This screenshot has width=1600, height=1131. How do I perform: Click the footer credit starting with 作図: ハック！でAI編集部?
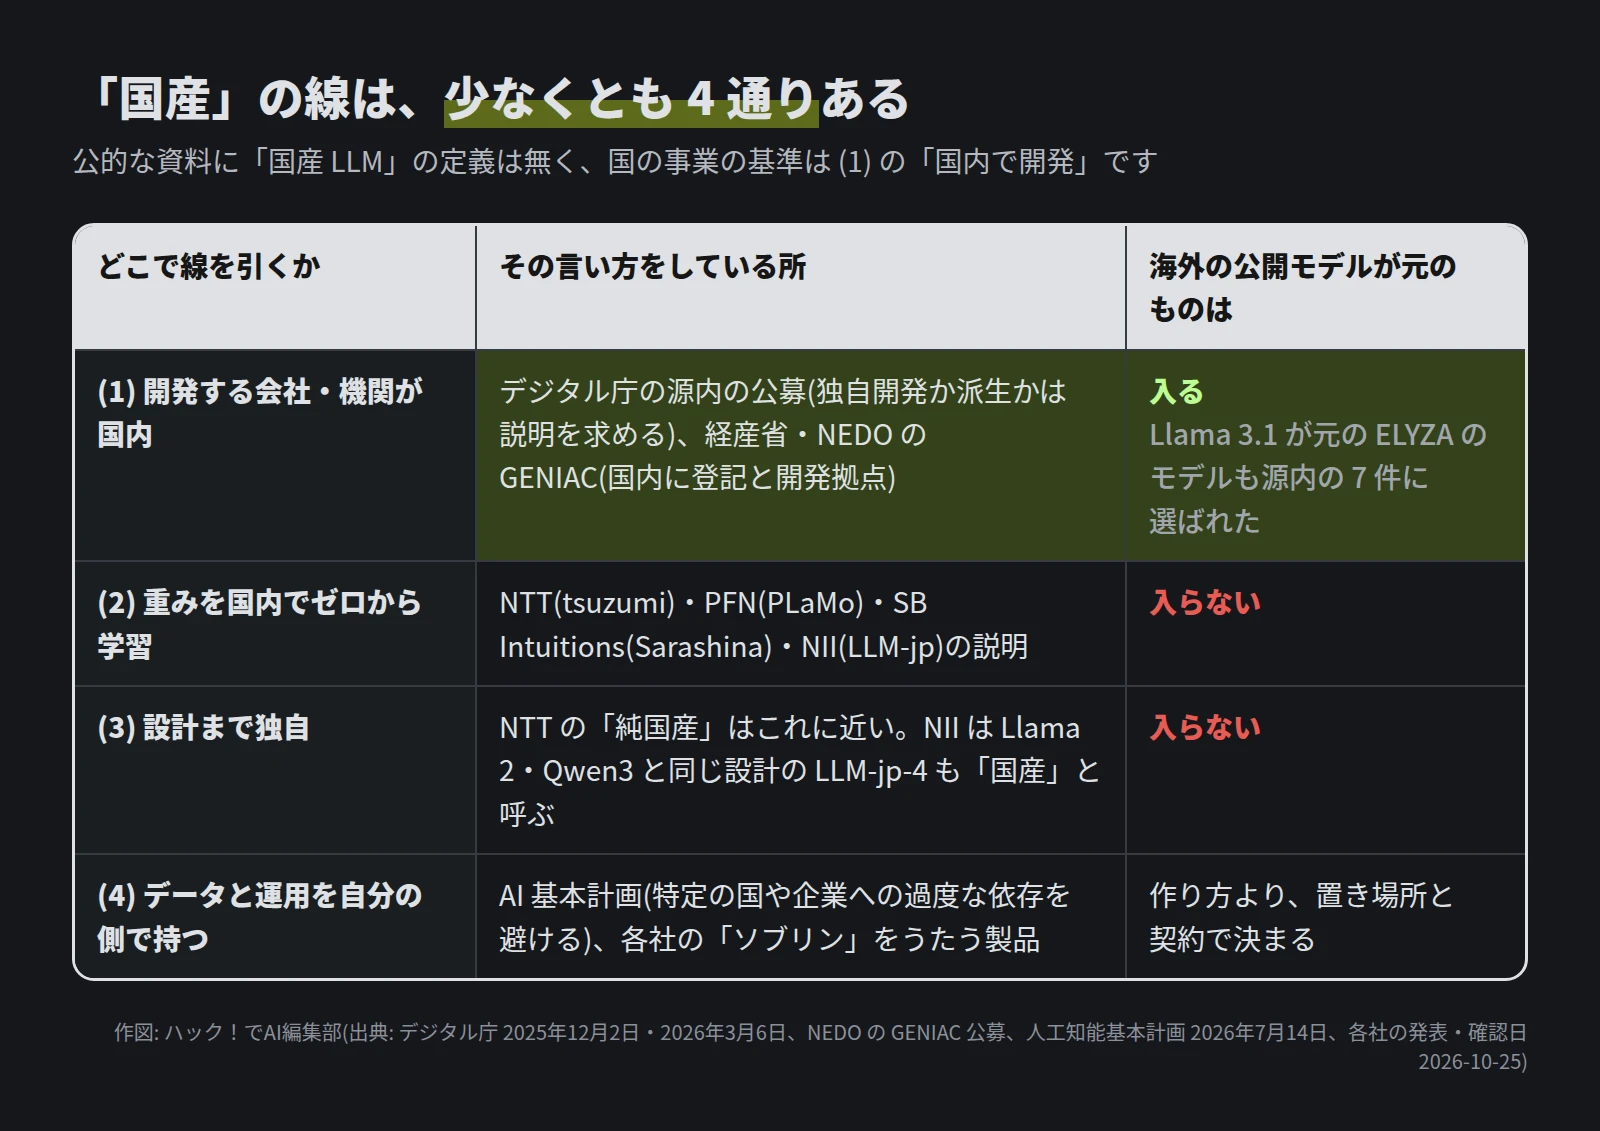(x=820, y=1046)
